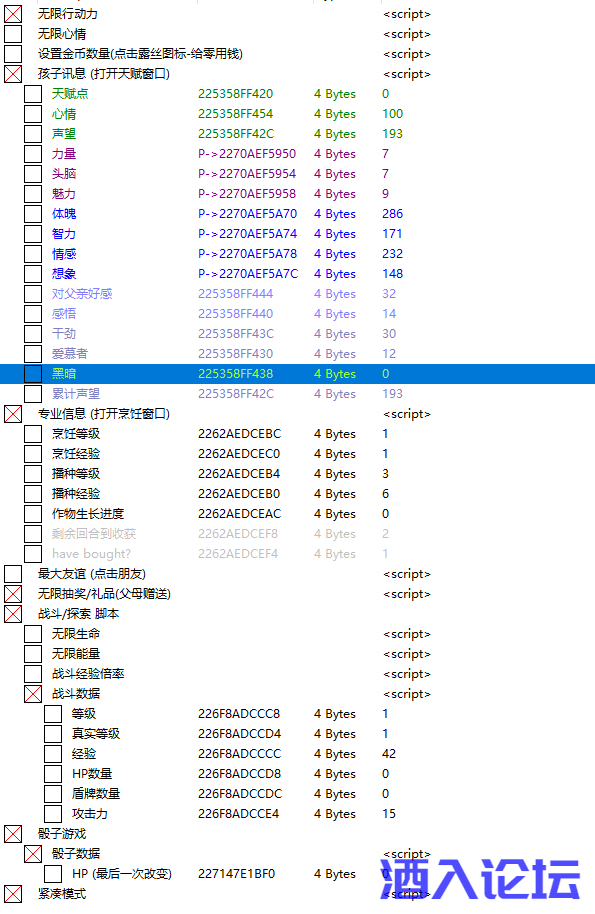The width and height of the screenshot is (595, 914).
Task: Select the 体魄 pointer address entry
Action: (x=248, y=214)
